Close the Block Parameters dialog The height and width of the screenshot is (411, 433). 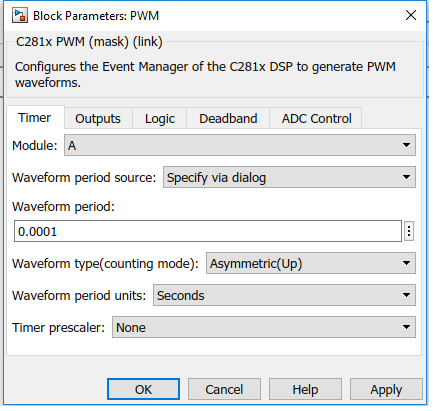pos(411,15)
